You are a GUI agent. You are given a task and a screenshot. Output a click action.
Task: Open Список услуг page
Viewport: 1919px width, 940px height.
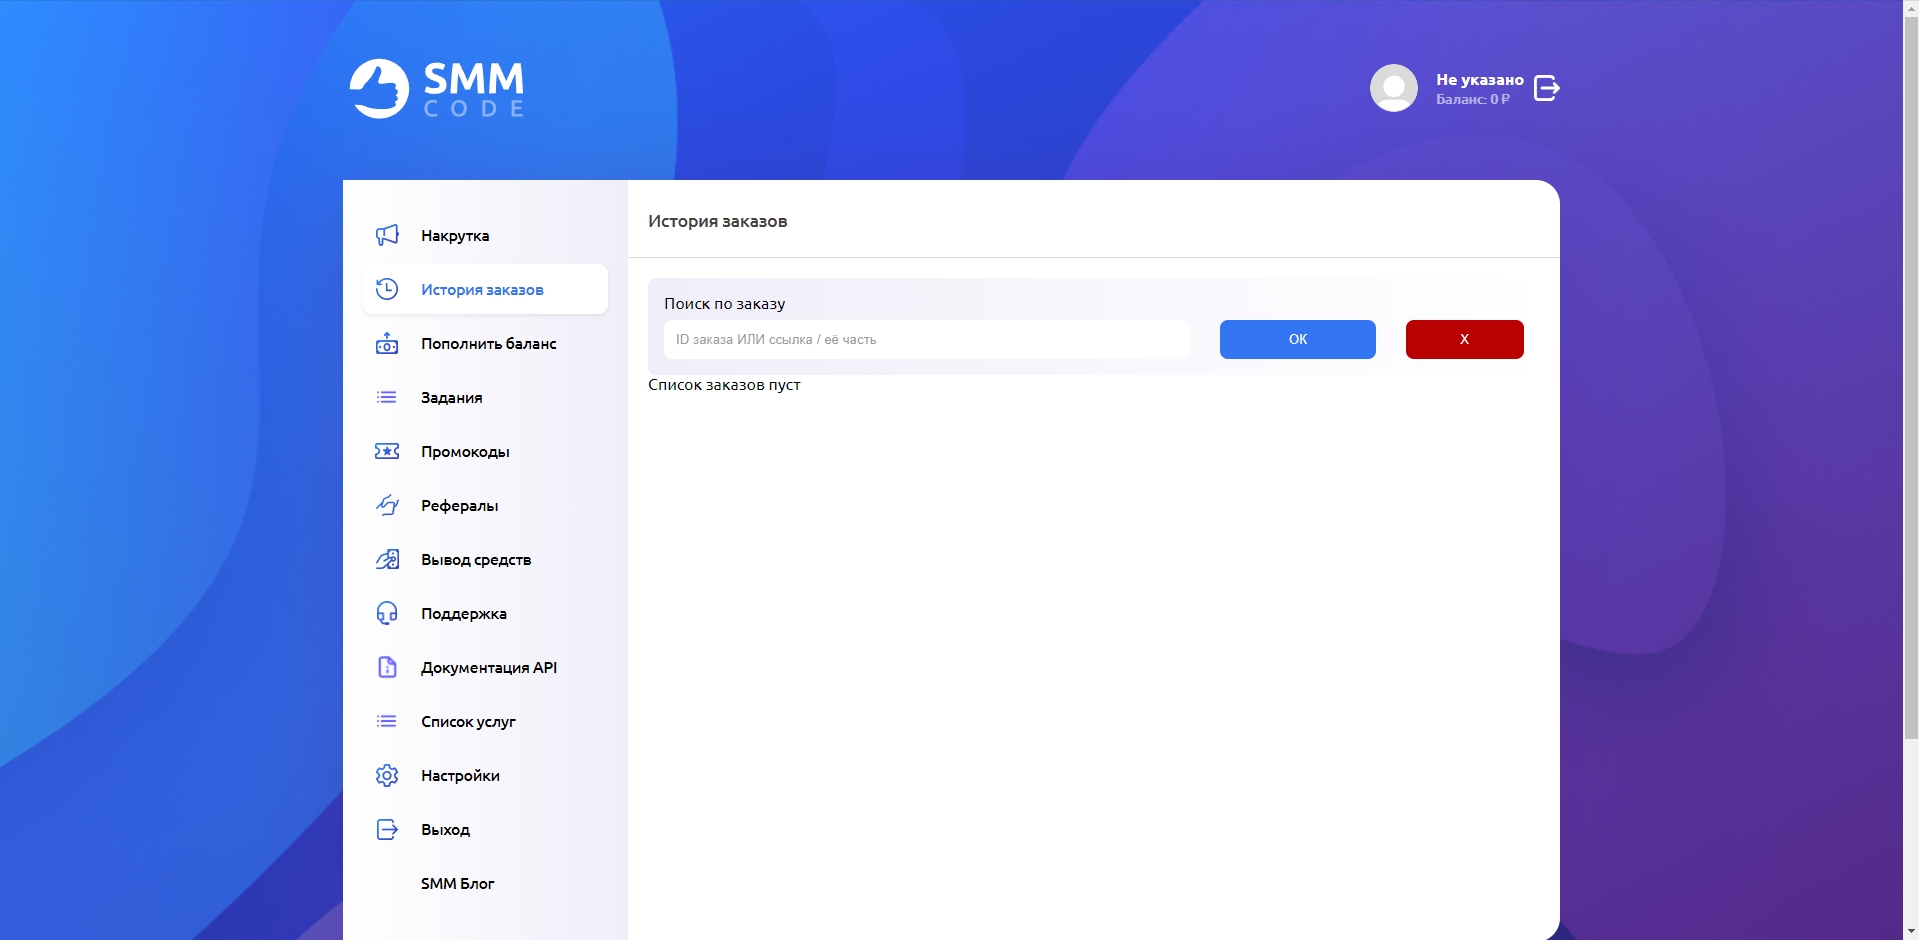pyautogui.click(x=485, y=721)
